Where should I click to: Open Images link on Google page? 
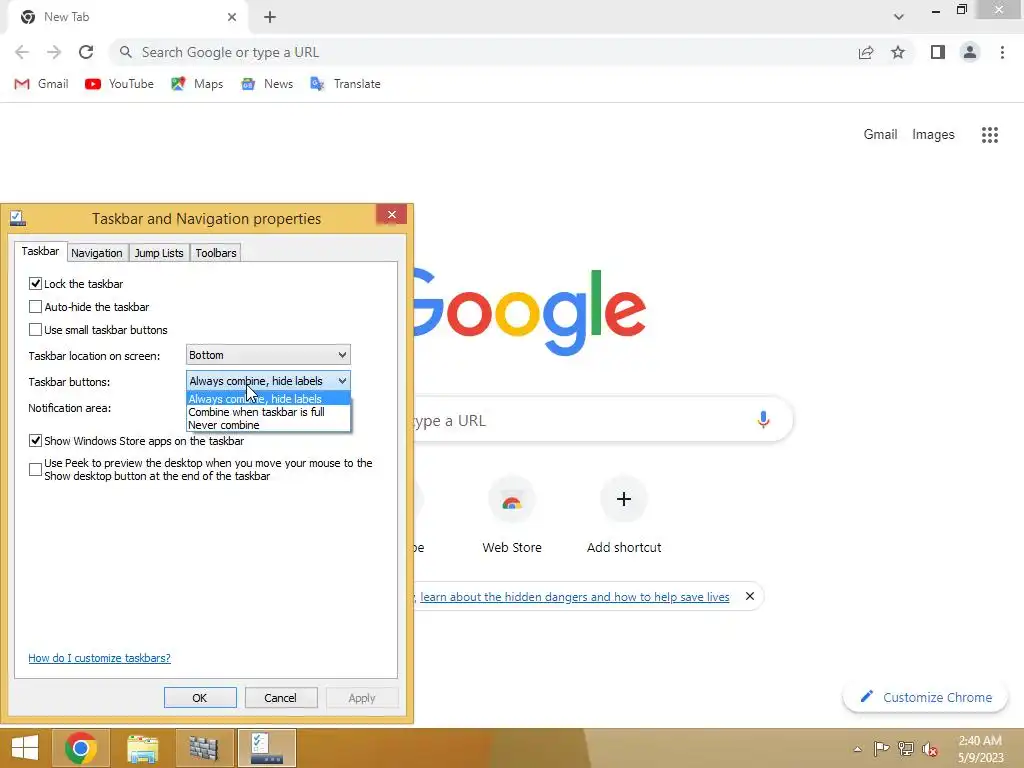[933, 135]
